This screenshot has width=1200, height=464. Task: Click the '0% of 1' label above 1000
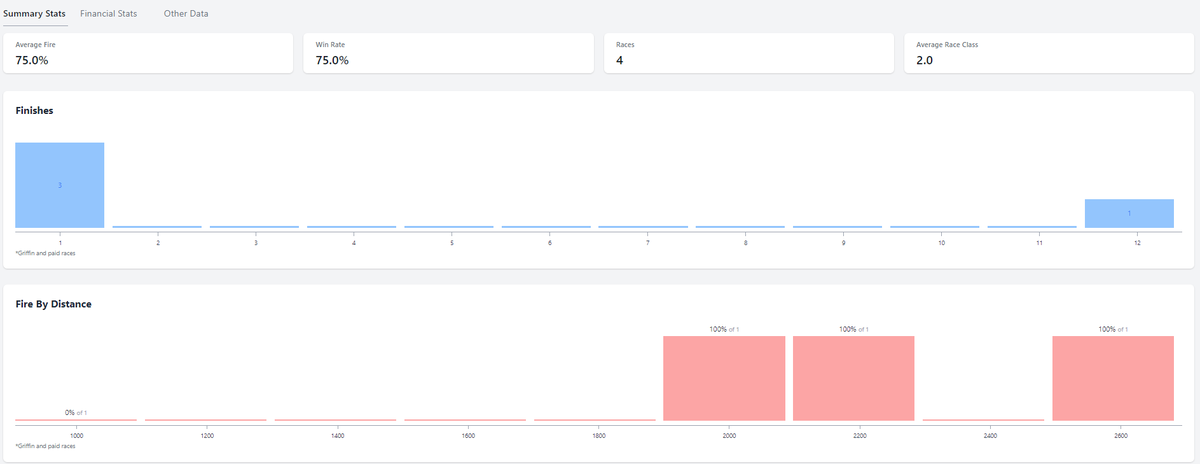tap(76, 412)
